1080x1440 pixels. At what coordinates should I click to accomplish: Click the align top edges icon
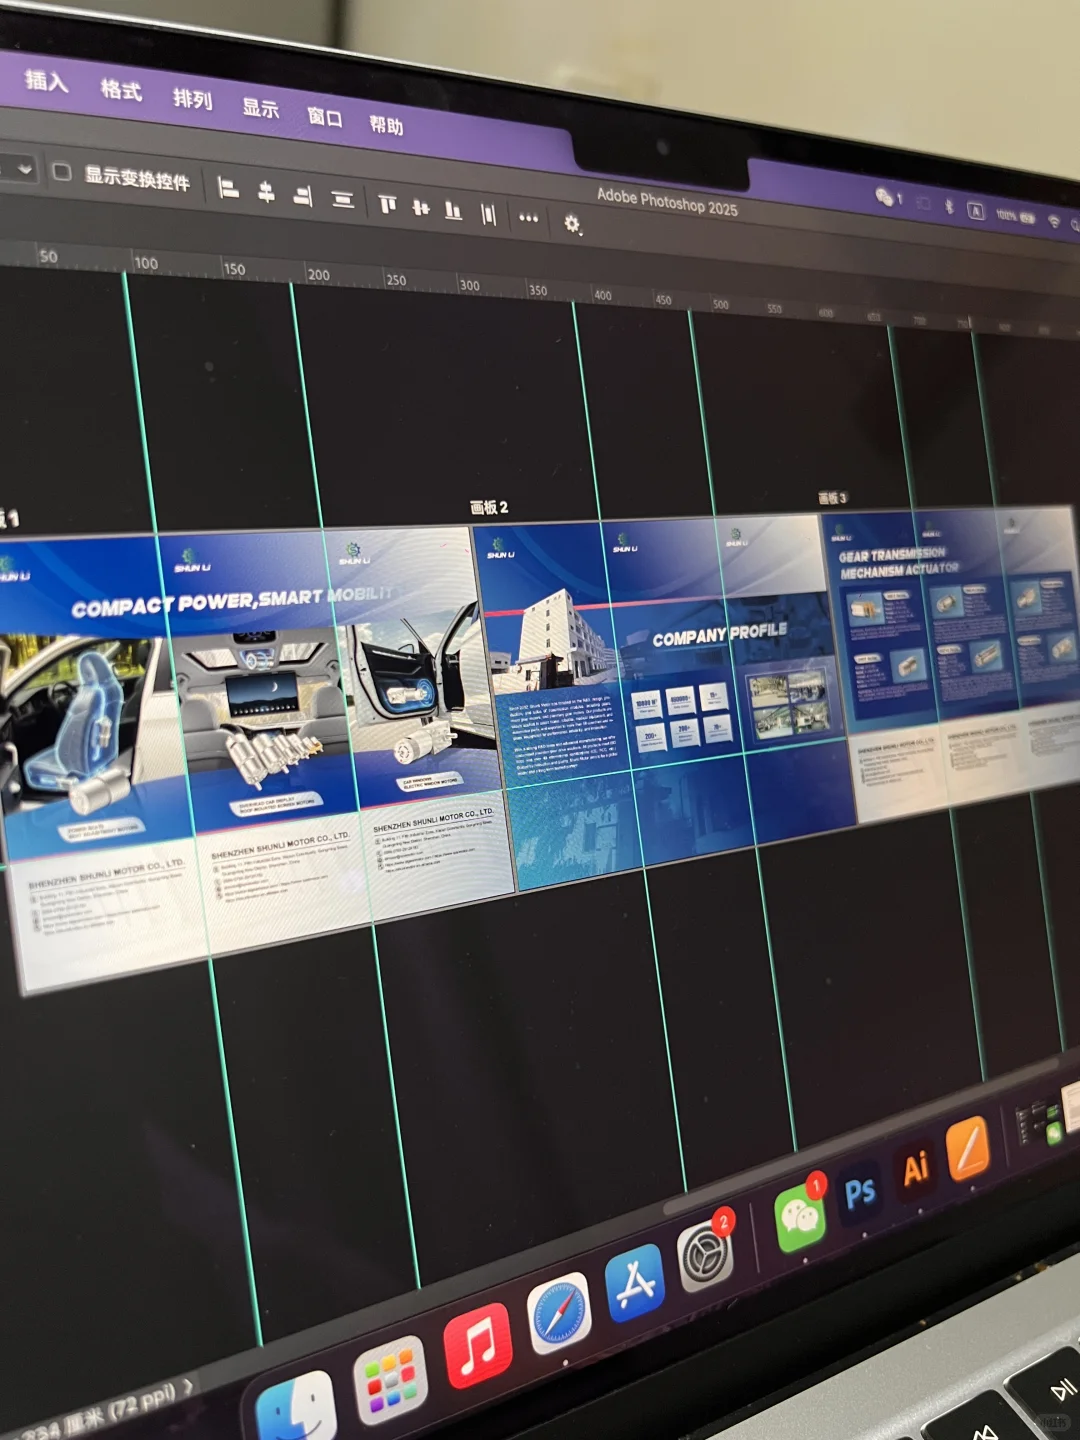pos(388,205)
